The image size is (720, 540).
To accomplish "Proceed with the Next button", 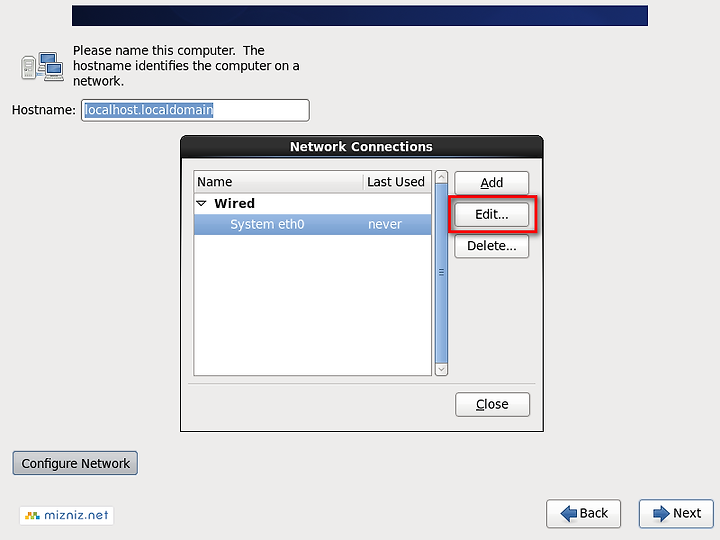I will click(676, 513).
